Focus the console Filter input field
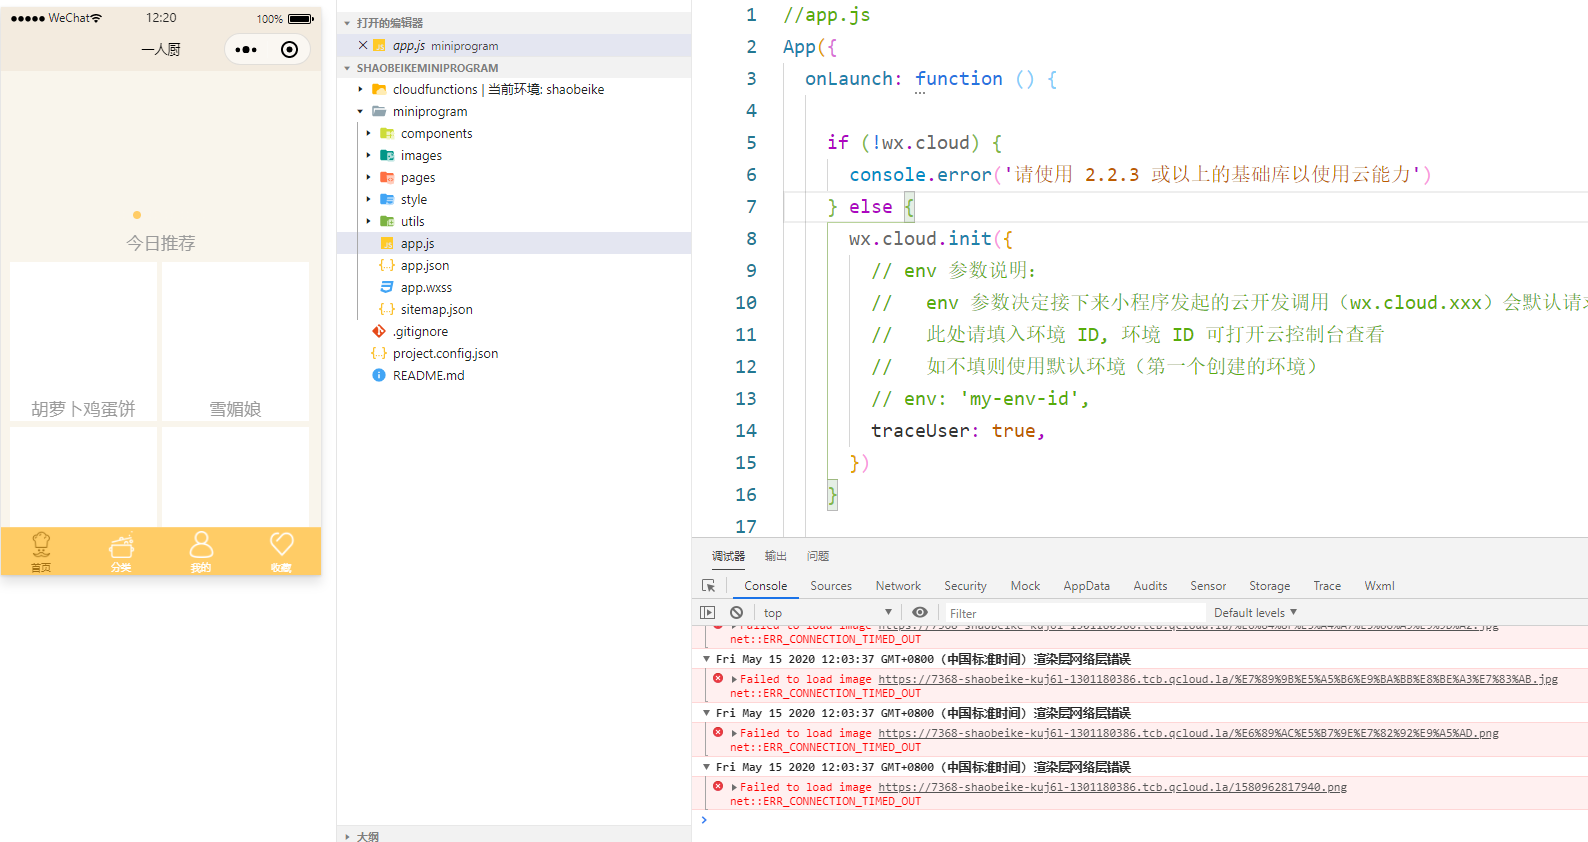1588x842 pixels. pyautogui.click(x=1075, y=613)
